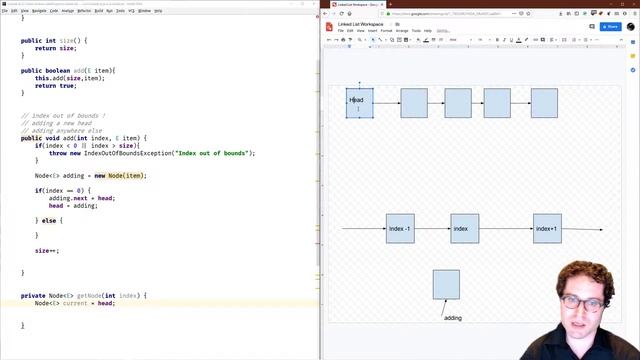Viewport: 640px width, 360px height.
Task: Collapse the Drawings menus with chevron
Action: (x=621, y=40)
